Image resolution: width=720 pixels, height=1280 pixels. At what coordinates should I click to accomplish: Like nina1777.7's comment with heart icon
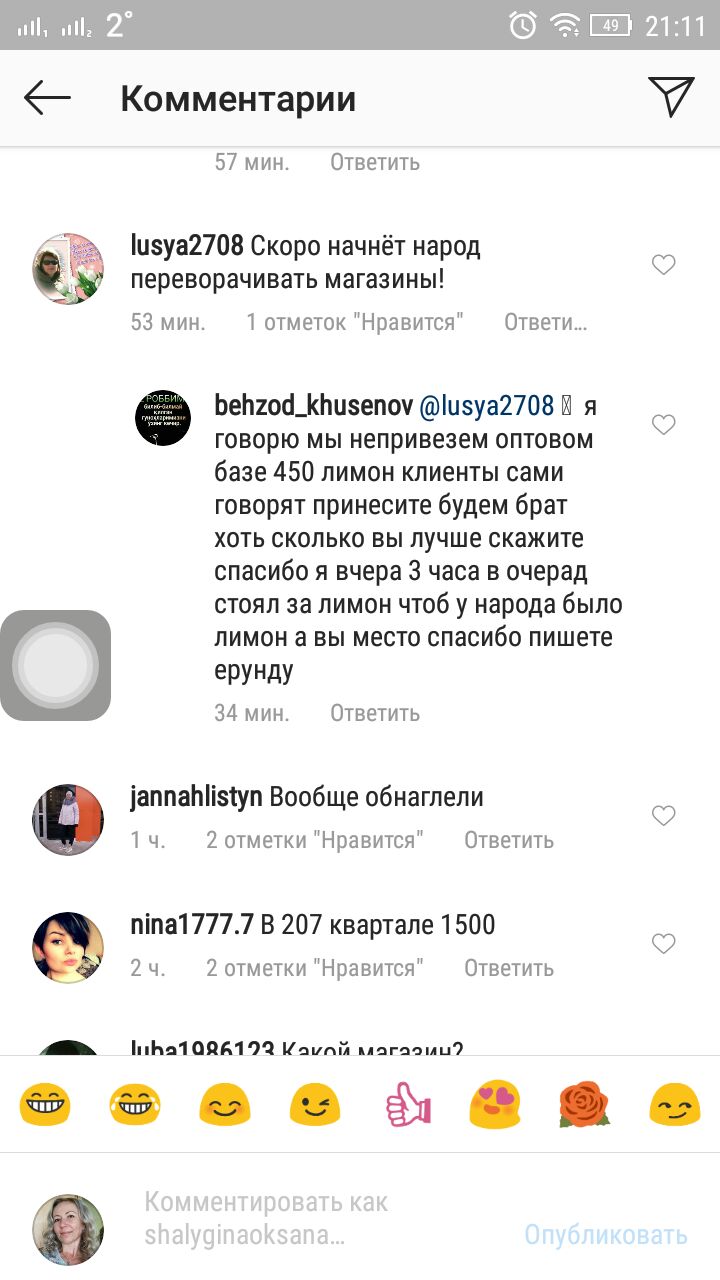coord(664,943)
